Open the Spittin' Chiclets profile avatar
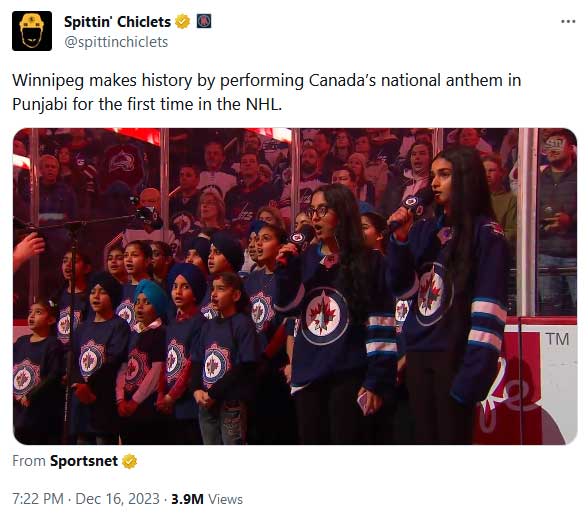Viewport: 588px width, 524px height. [32, 31]
